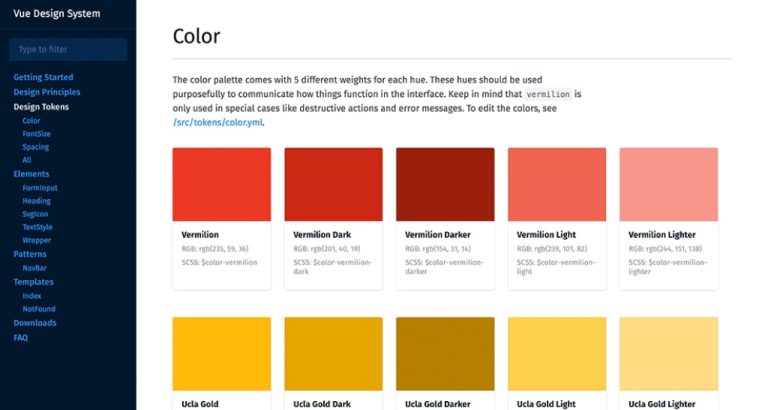This screenshot has height=410, width=768.
Task: Click the Type to filter search field
Action: coord(68,49)
